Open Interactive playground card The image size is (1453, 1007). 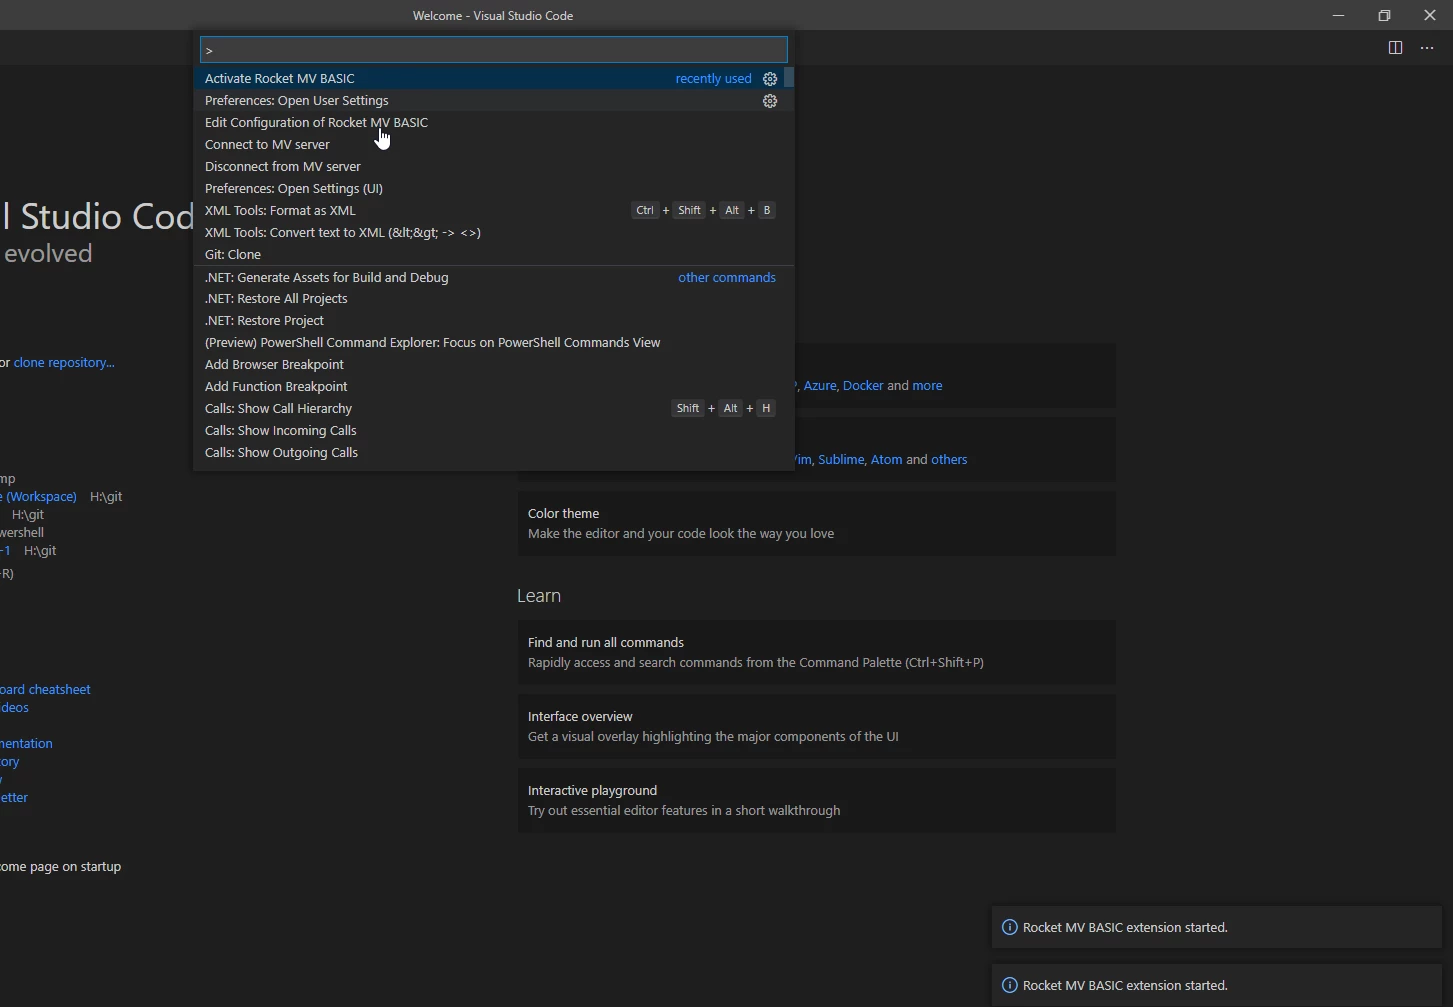click(816, 800)
